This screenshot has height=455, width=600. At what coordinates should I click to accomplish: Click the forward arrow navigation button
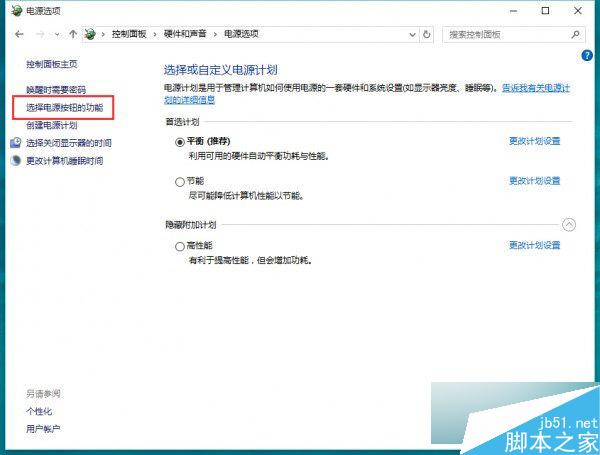pos(40,34)
